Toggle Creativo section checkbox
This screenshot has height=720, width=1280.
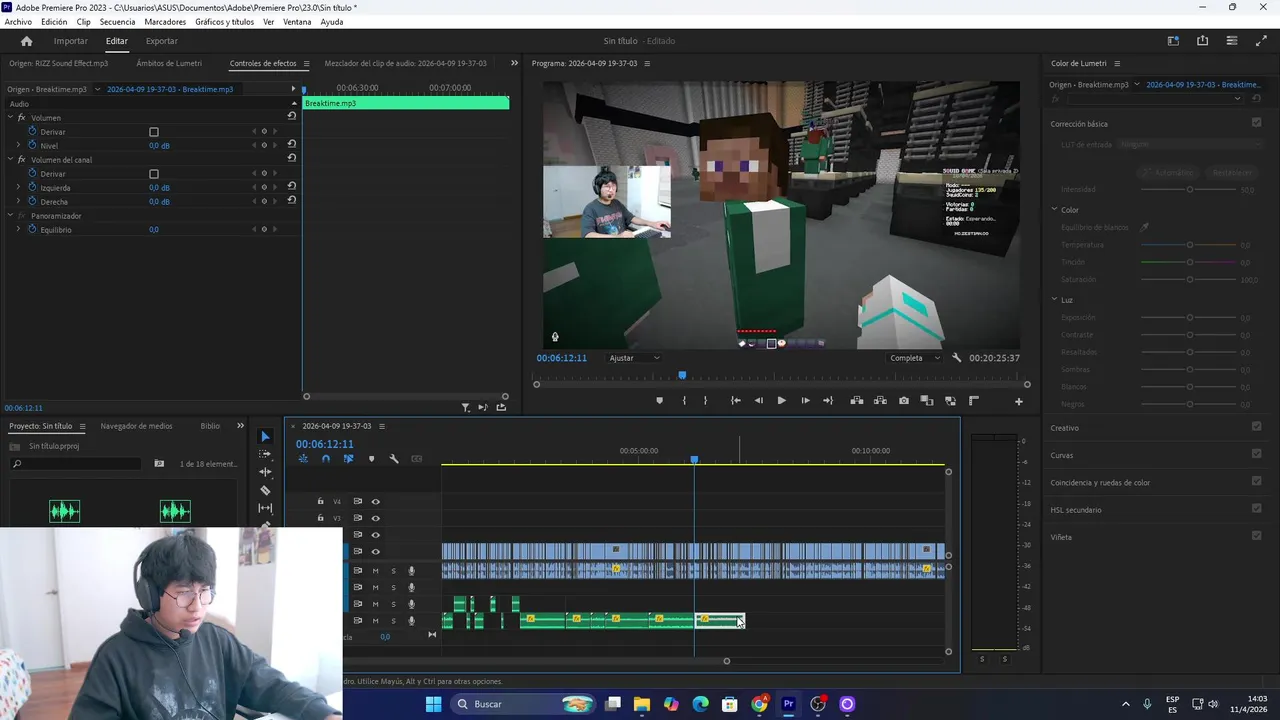pyautogui.click(x=1256, y=427)
